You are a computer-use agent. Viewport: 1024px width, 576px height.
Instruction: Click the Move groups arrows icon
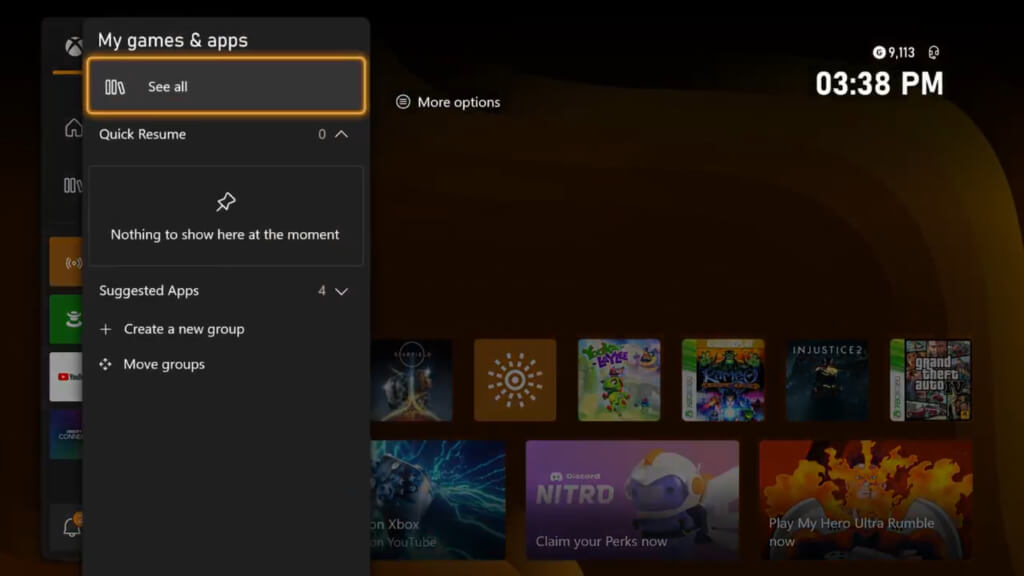106,365
